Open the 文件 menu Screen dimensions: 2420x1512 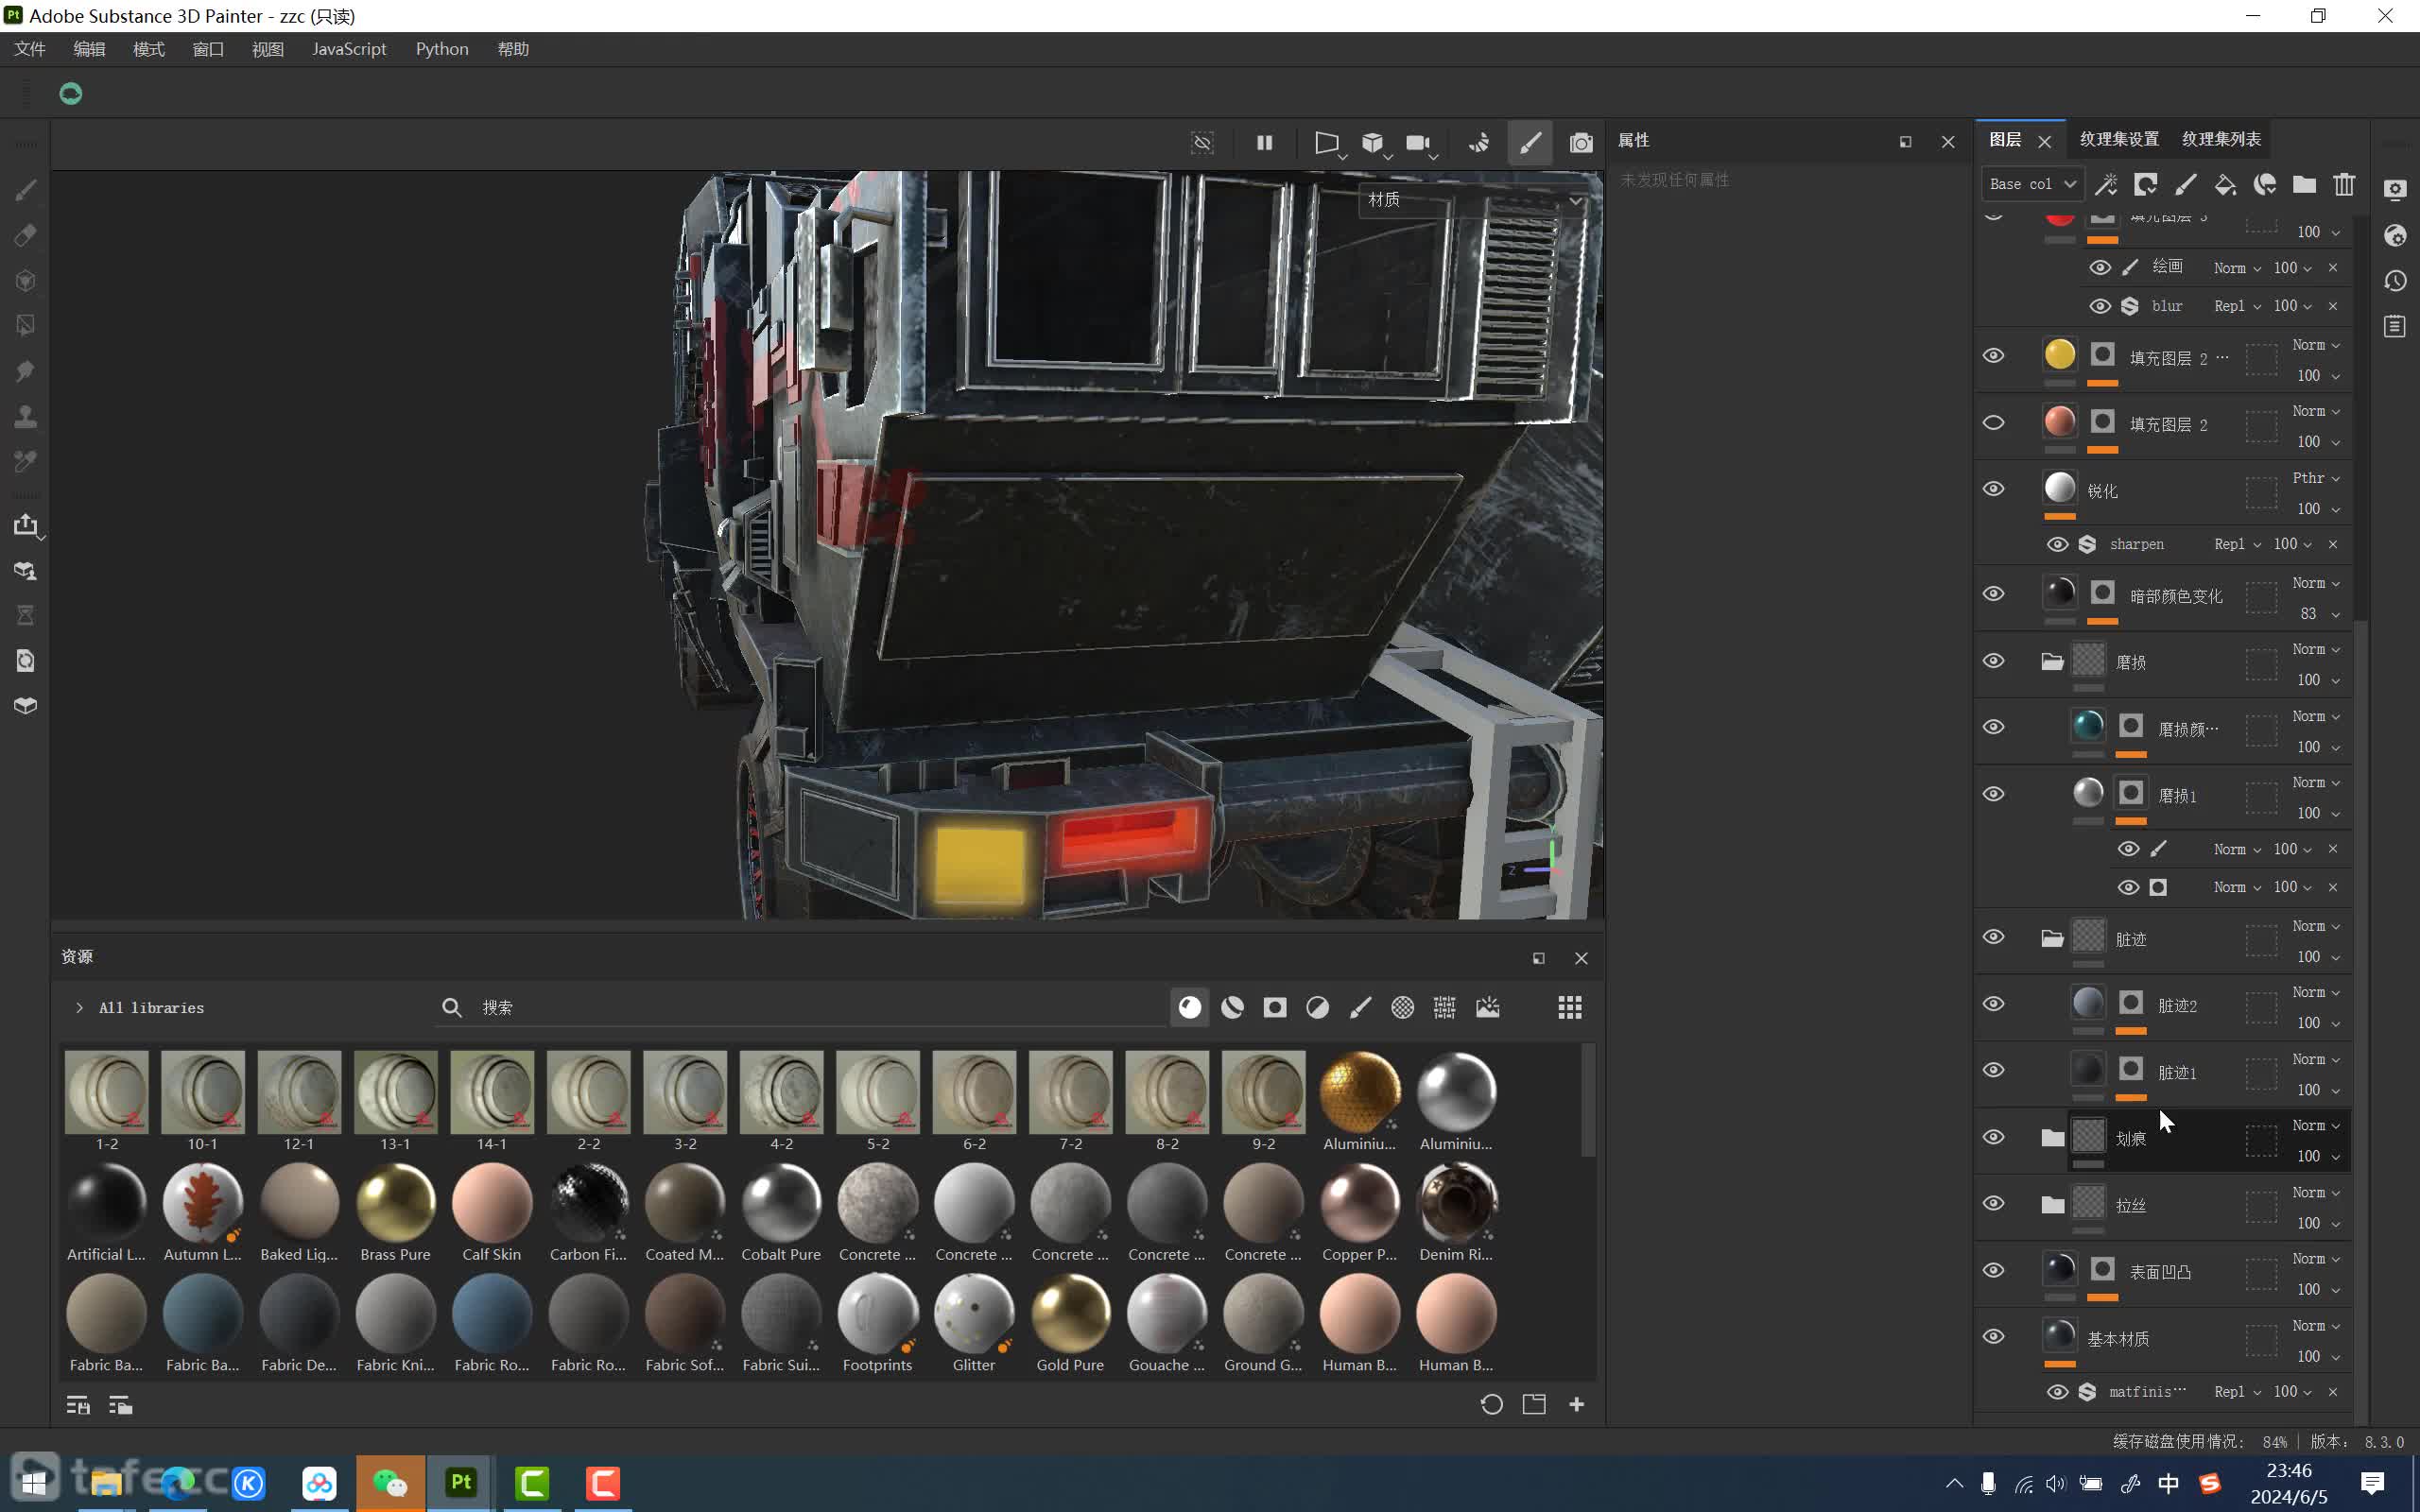click(x=30, y=49)
